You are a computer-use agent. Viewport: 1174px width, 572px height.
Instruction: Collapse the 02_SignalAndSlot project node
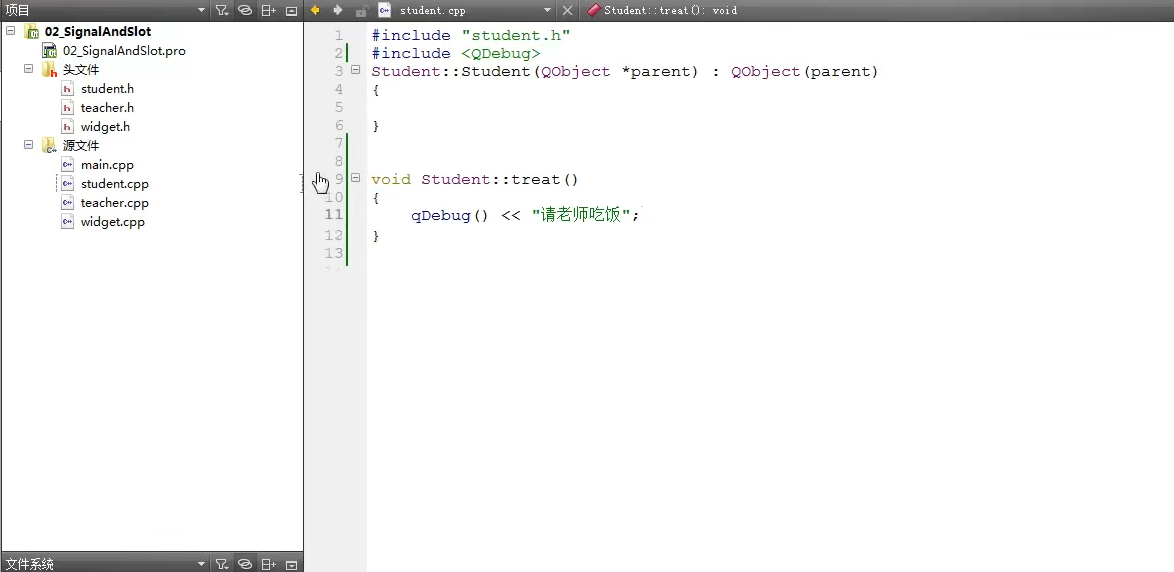(x=10, y=31)
